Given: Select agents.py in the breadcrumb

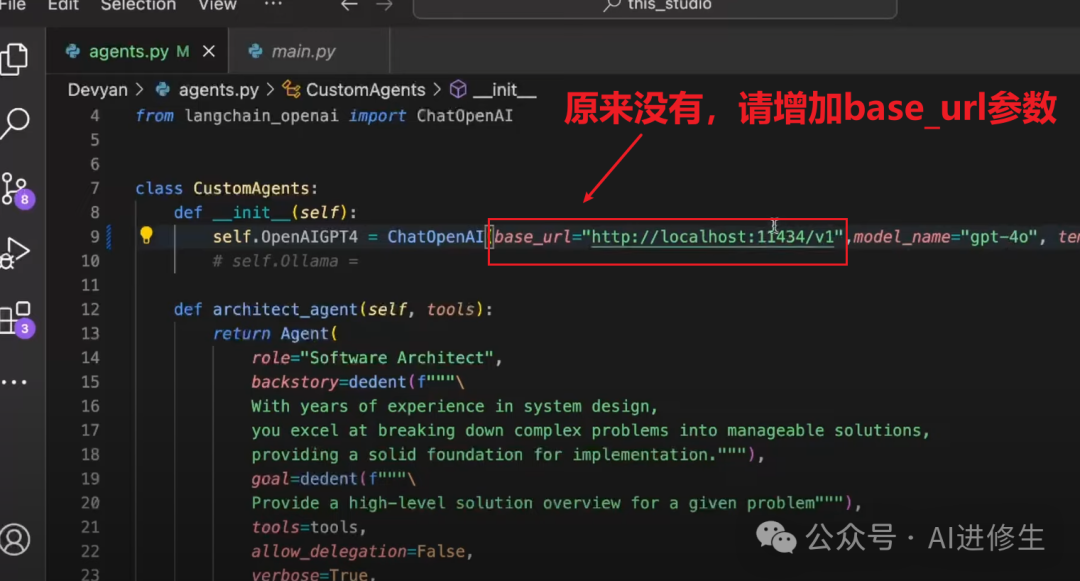Looking at the screenshot, I should tap(218, 89).
